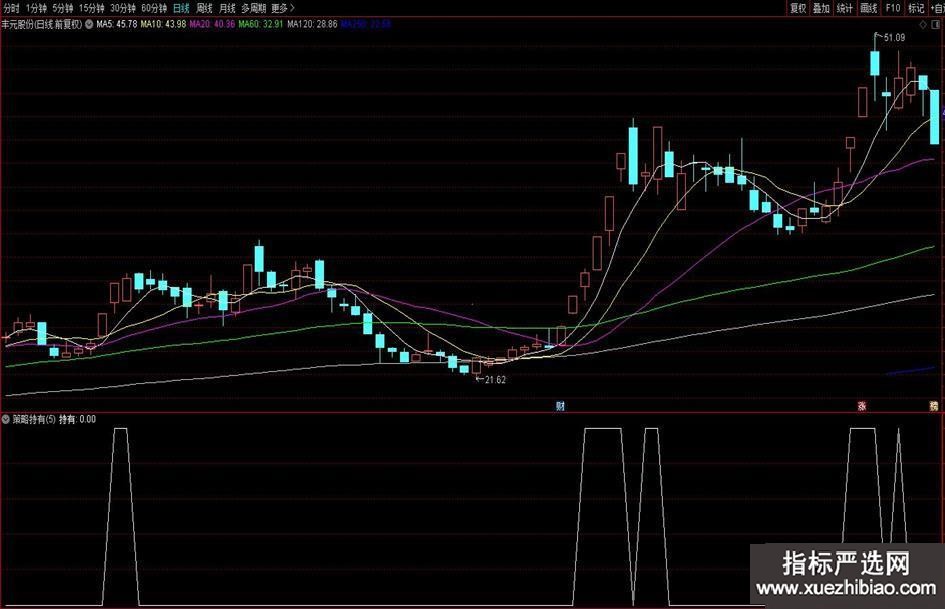Image resolution: width=945 pixels, height=609 pixels.
Task: Activate the 画线 drawing tools button
Action: coord(869,8)
